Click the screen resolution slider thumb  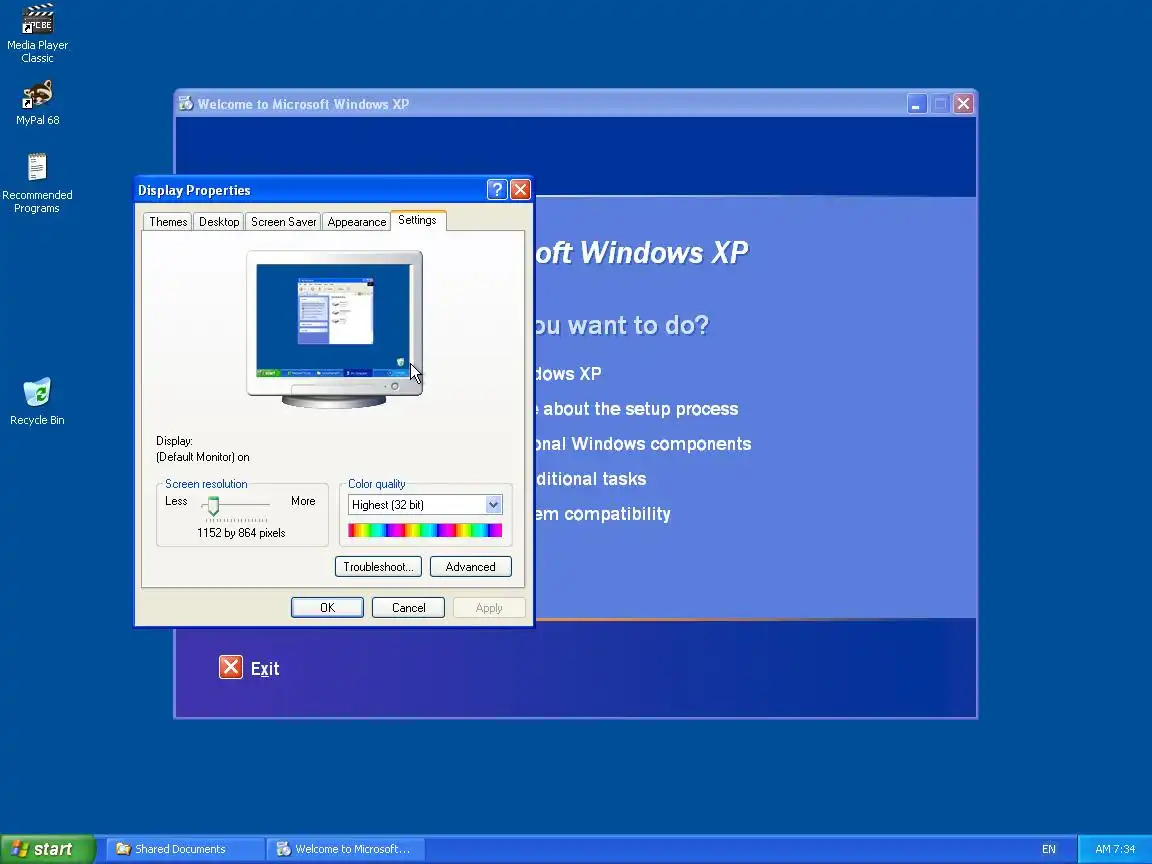(213, 505)
